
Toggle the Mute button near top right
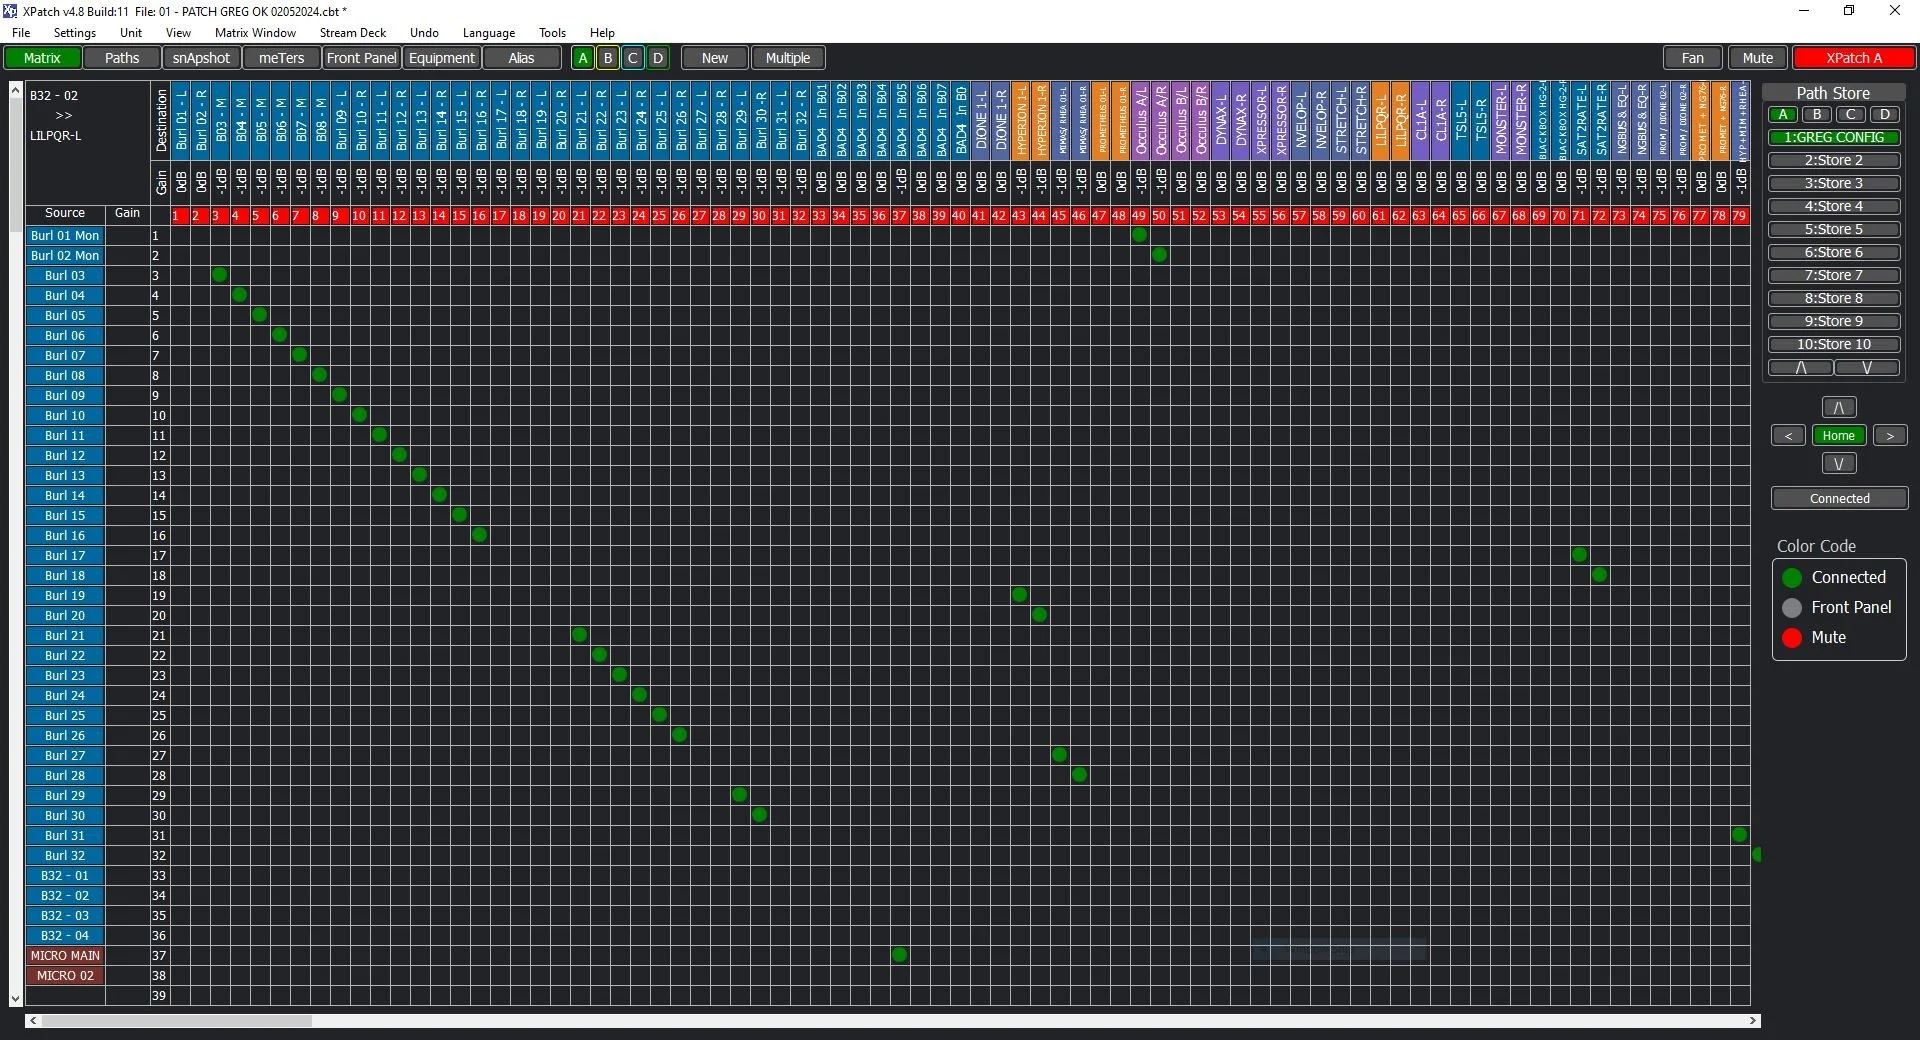click(1758, 57)
